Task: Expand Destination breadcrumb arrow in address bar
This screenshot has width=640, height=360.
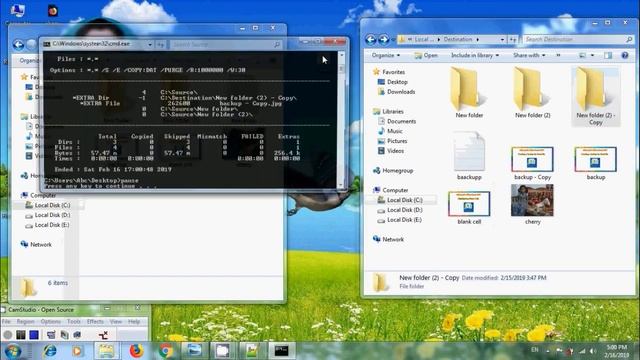Action: pos(478,39)
